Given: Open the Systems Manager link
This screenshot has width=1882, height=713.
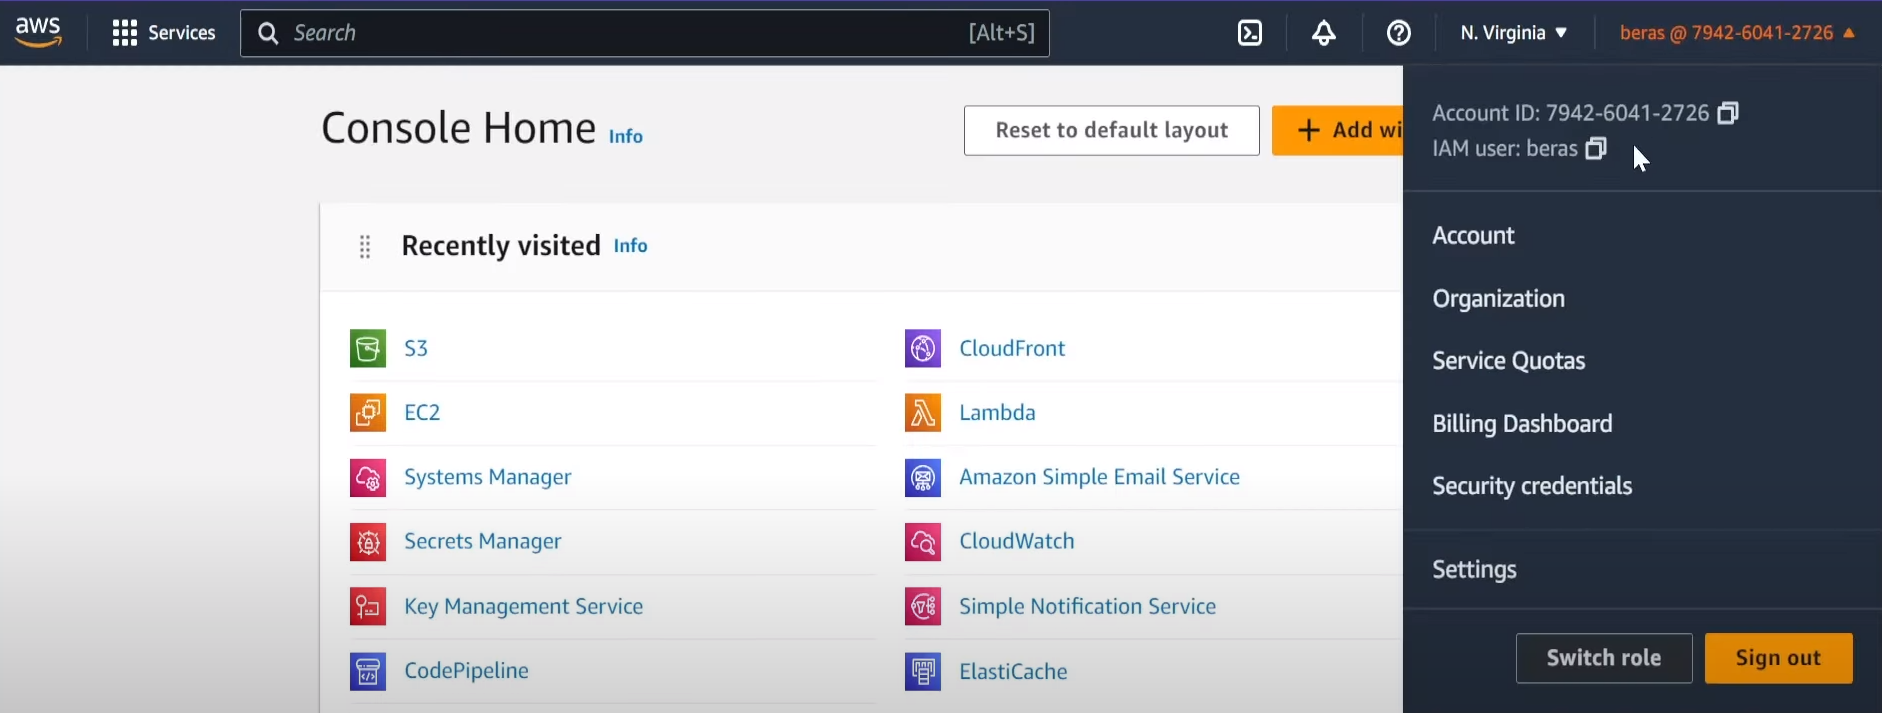Looking at the screenshot, I should tap(488, 477).
